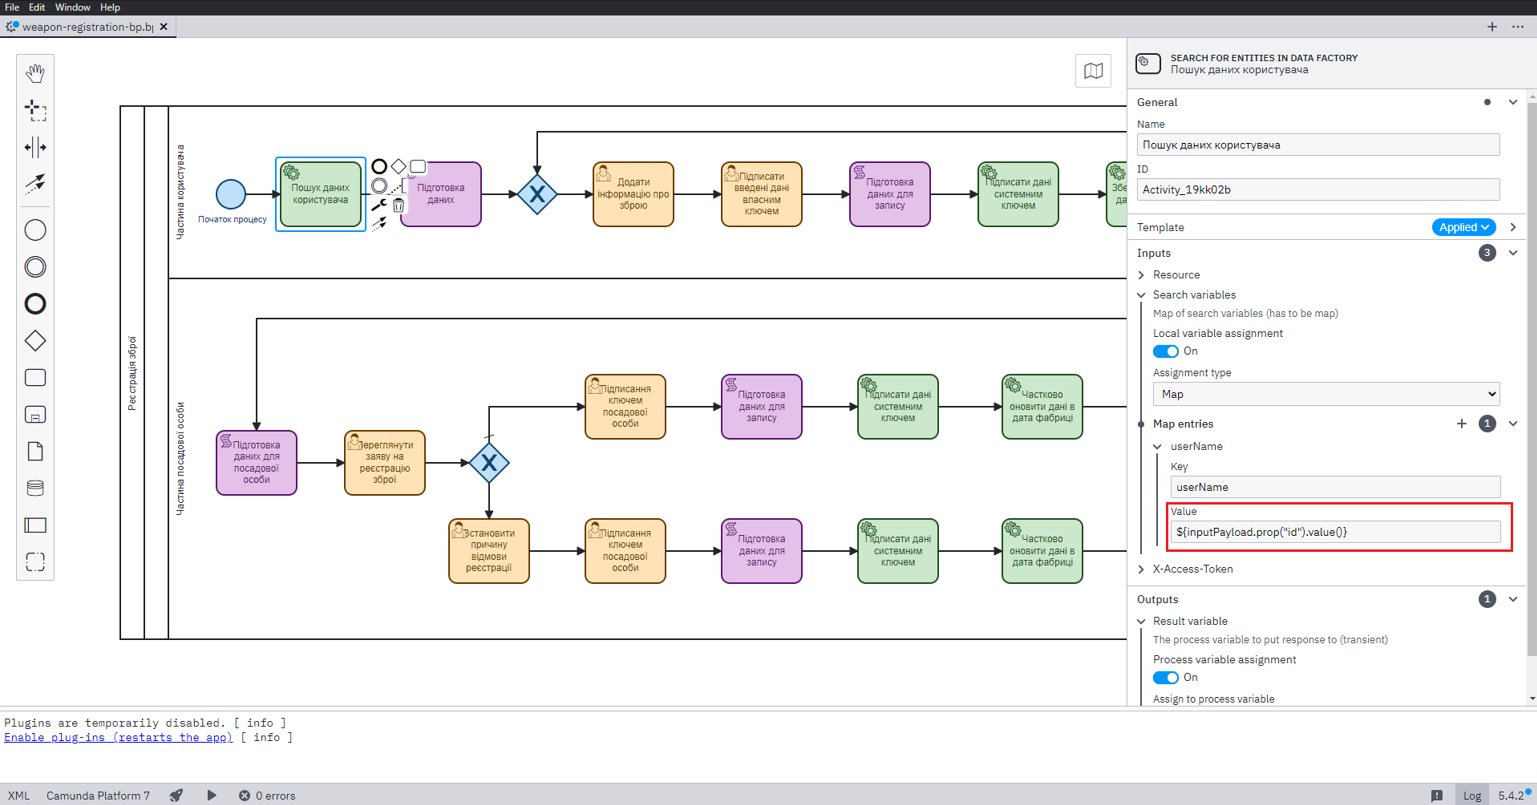Click the Value input field

[1335, 532]
